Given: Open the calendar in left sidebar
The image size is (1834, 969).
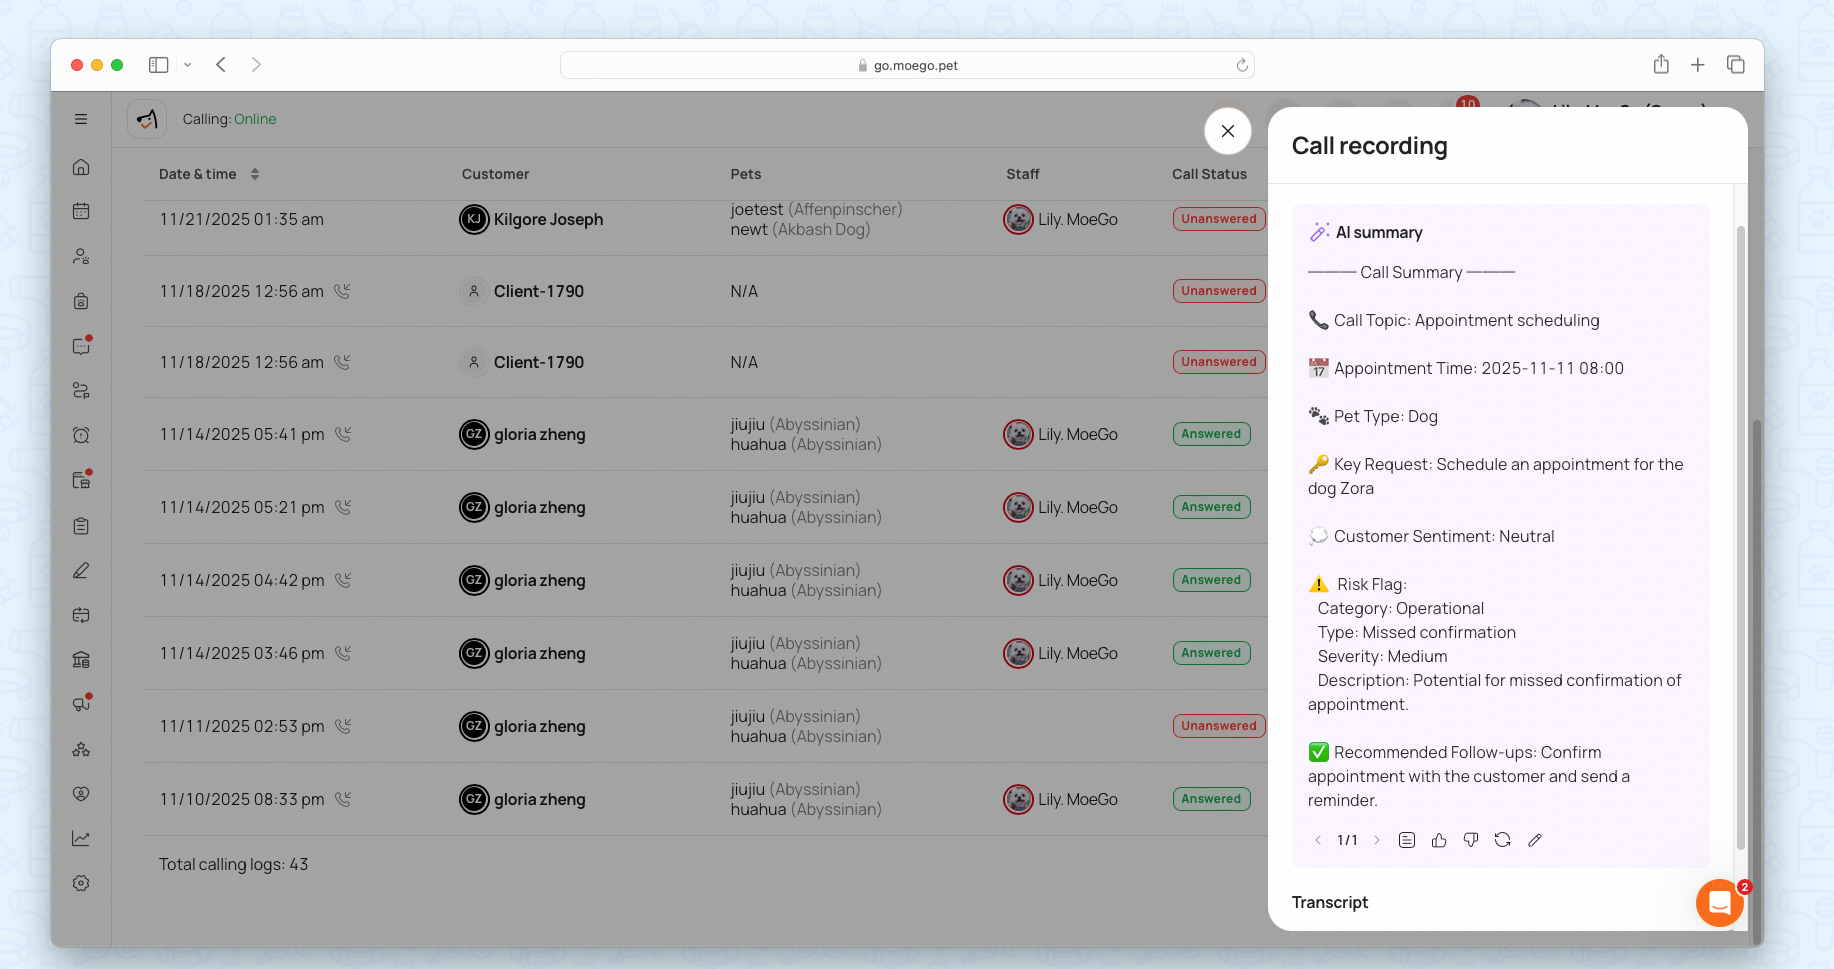Looking at the screenshot, I should (81, 211).
